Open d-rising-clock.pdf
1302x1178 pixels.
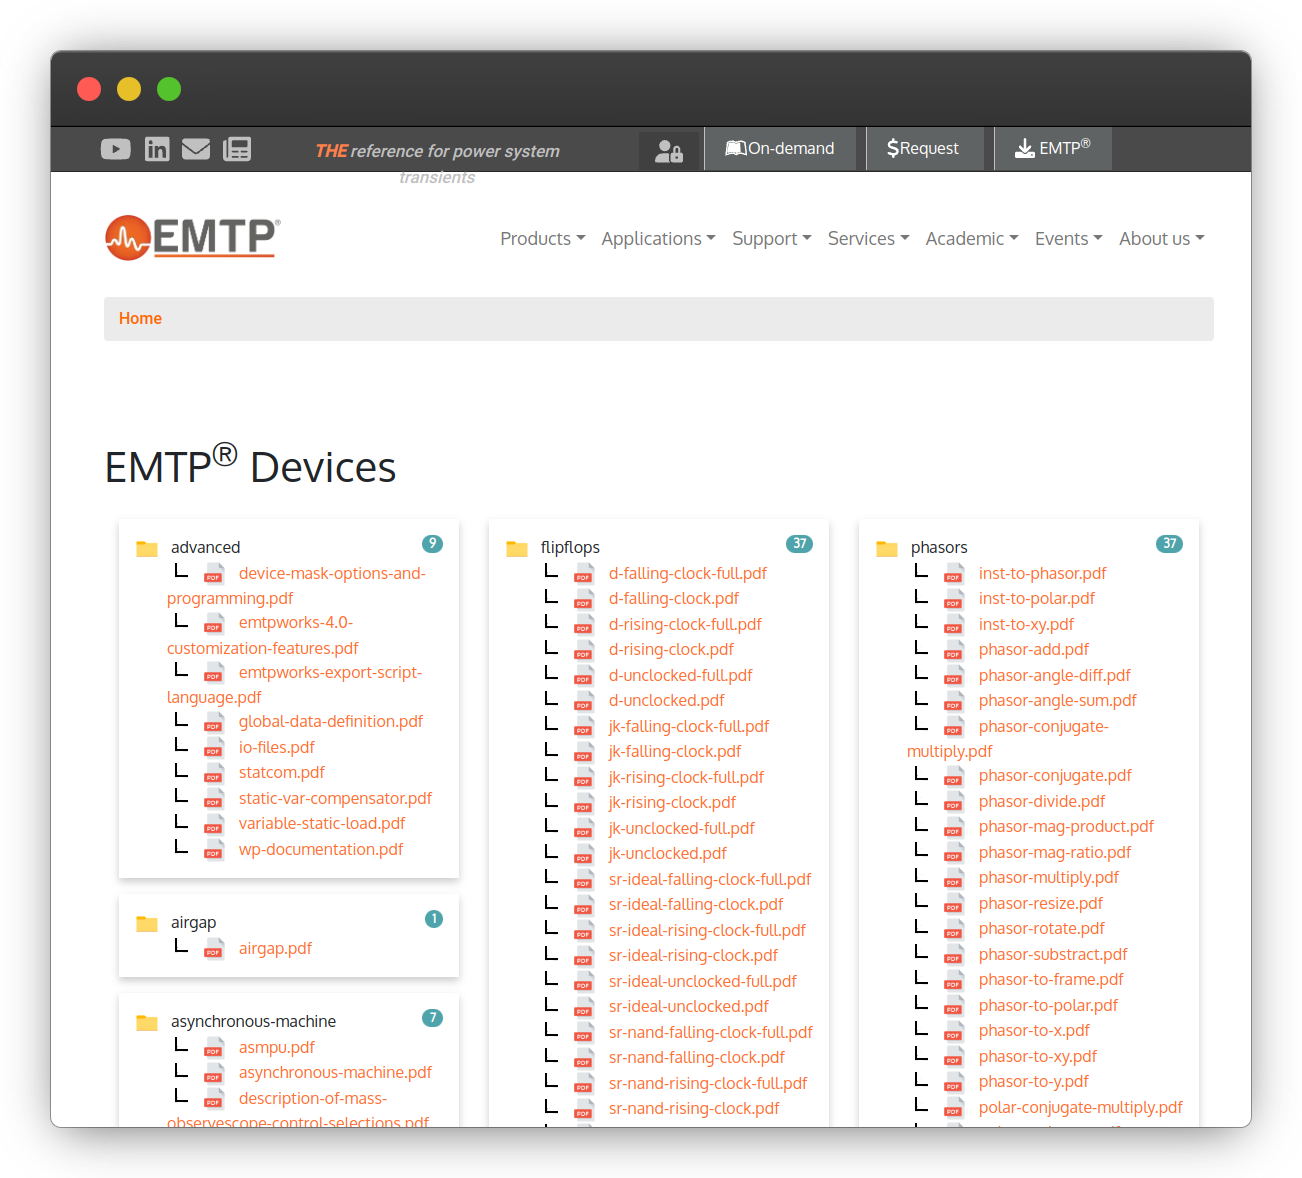[x=671, y=650]
